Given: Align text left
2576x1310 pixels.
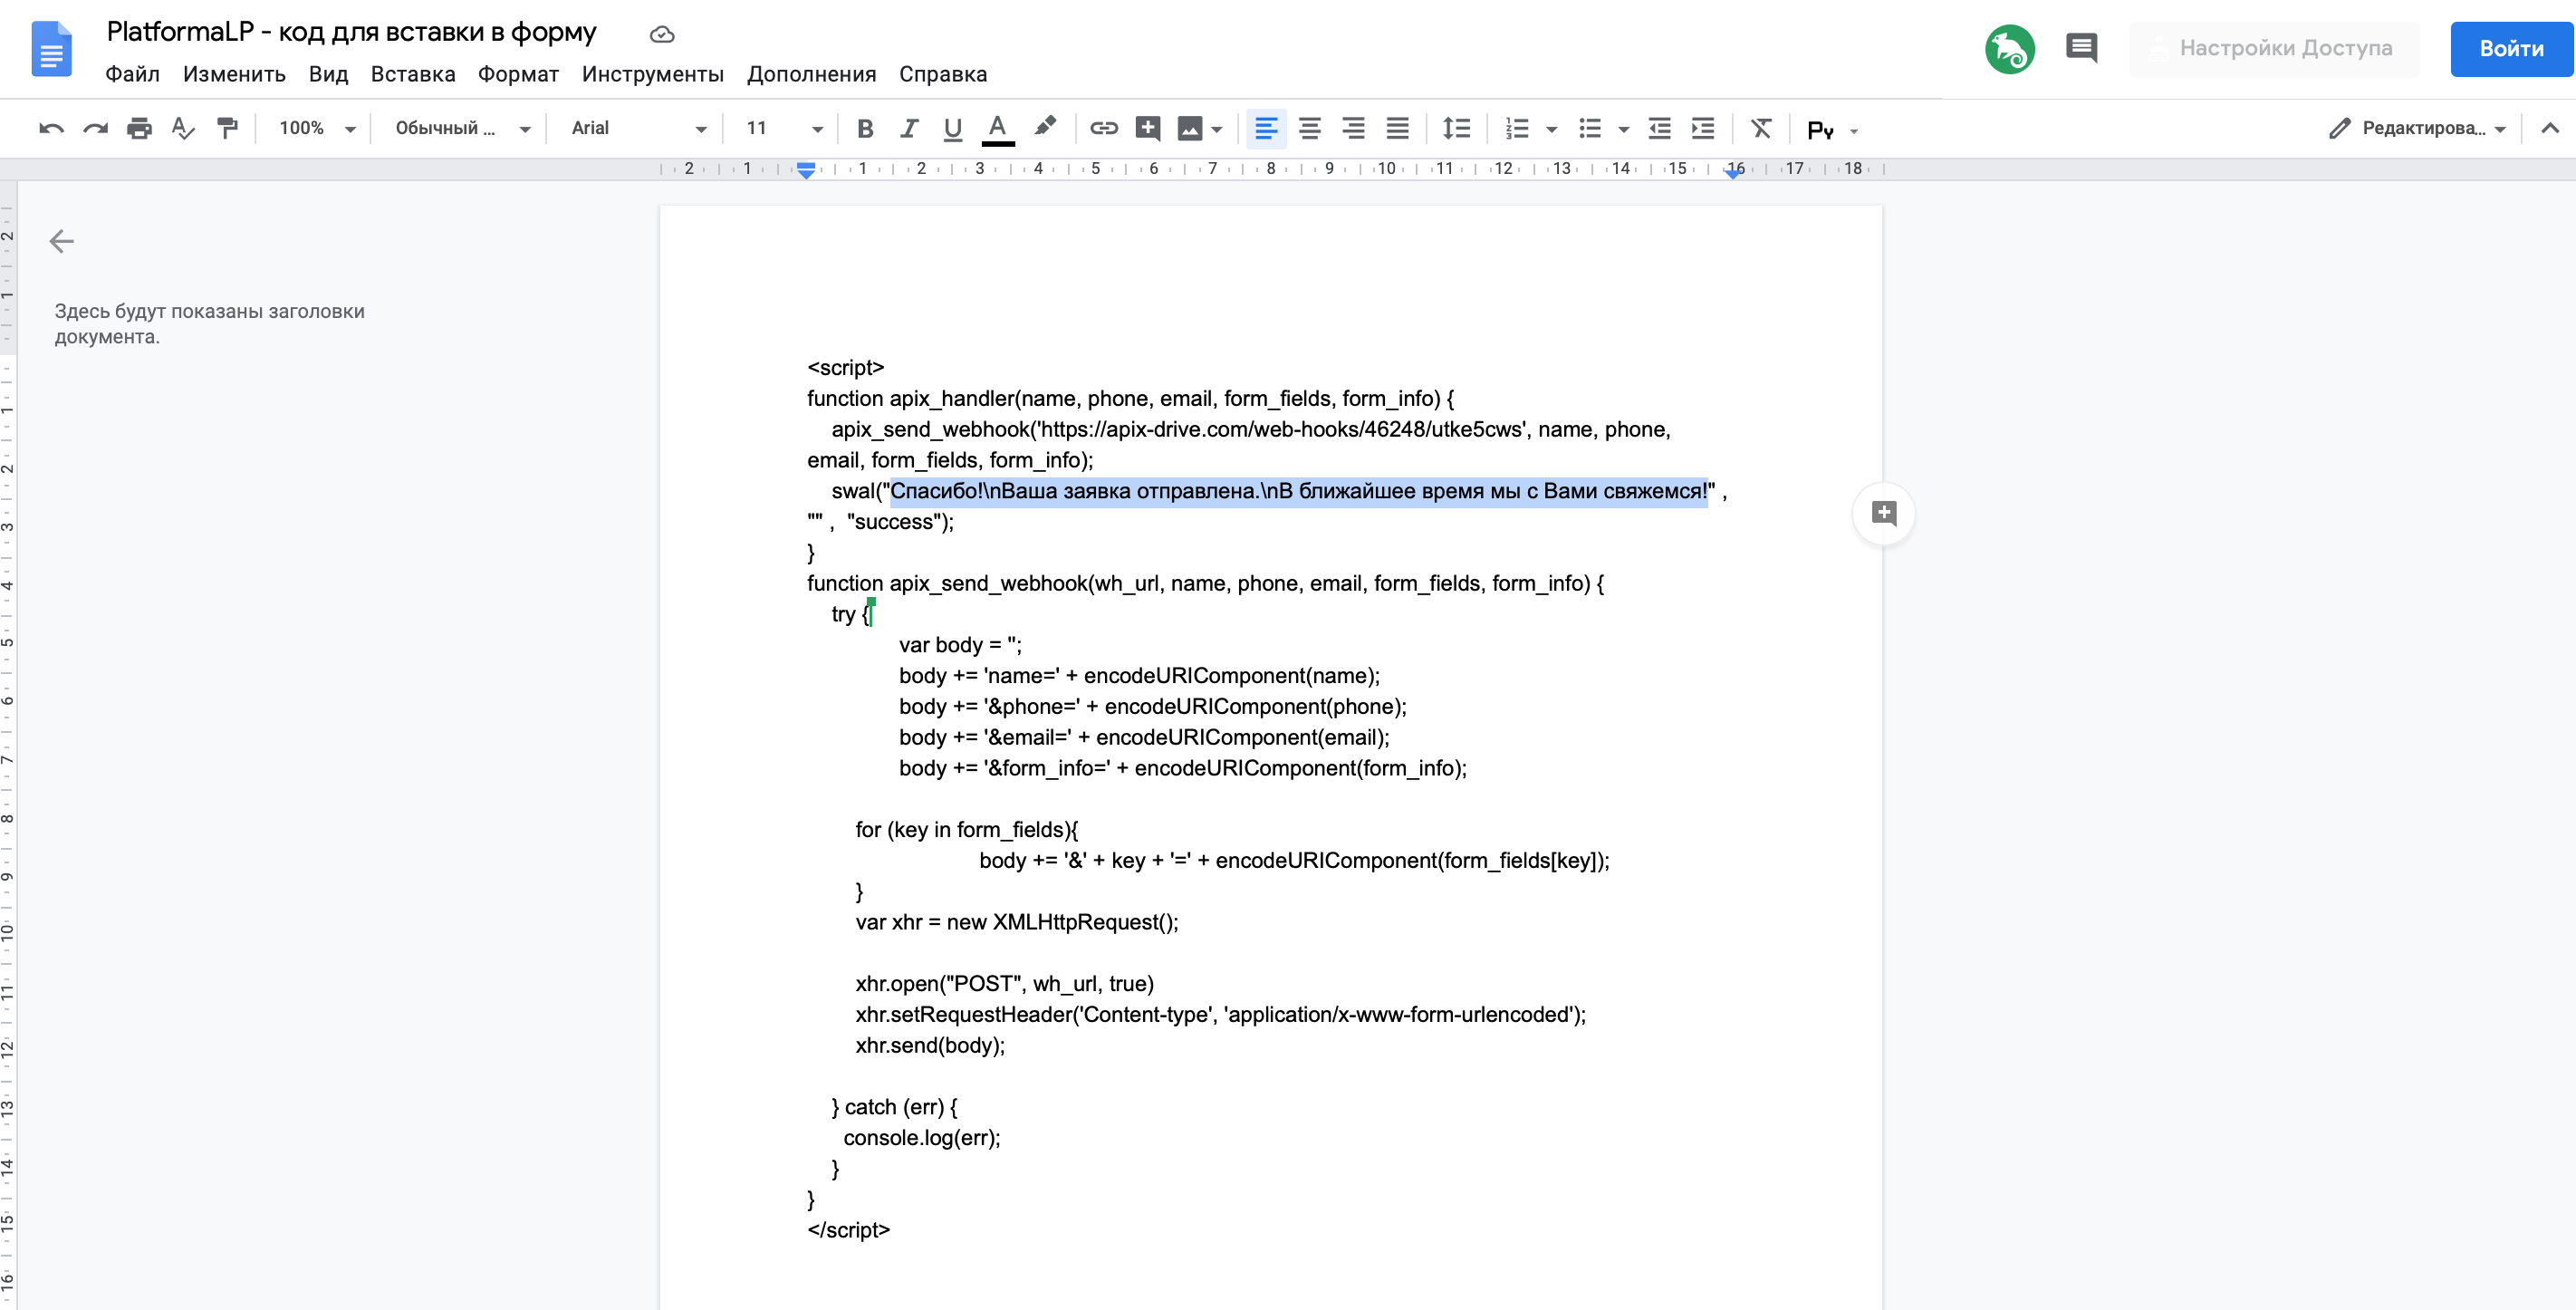Looking at the screenshot, I should click(x=1265, y=128).
